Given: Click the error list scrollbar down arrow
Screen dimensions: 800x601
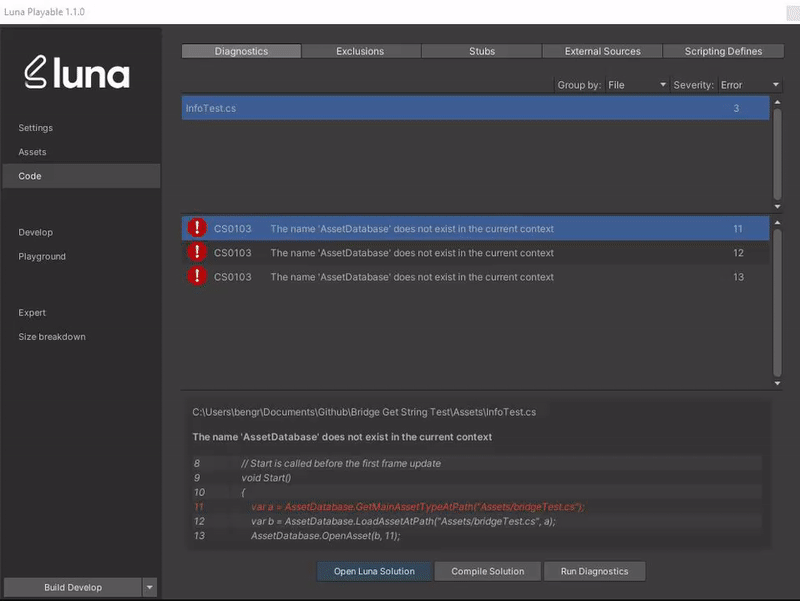Looking at the screenshot, I should click(777, 383).
